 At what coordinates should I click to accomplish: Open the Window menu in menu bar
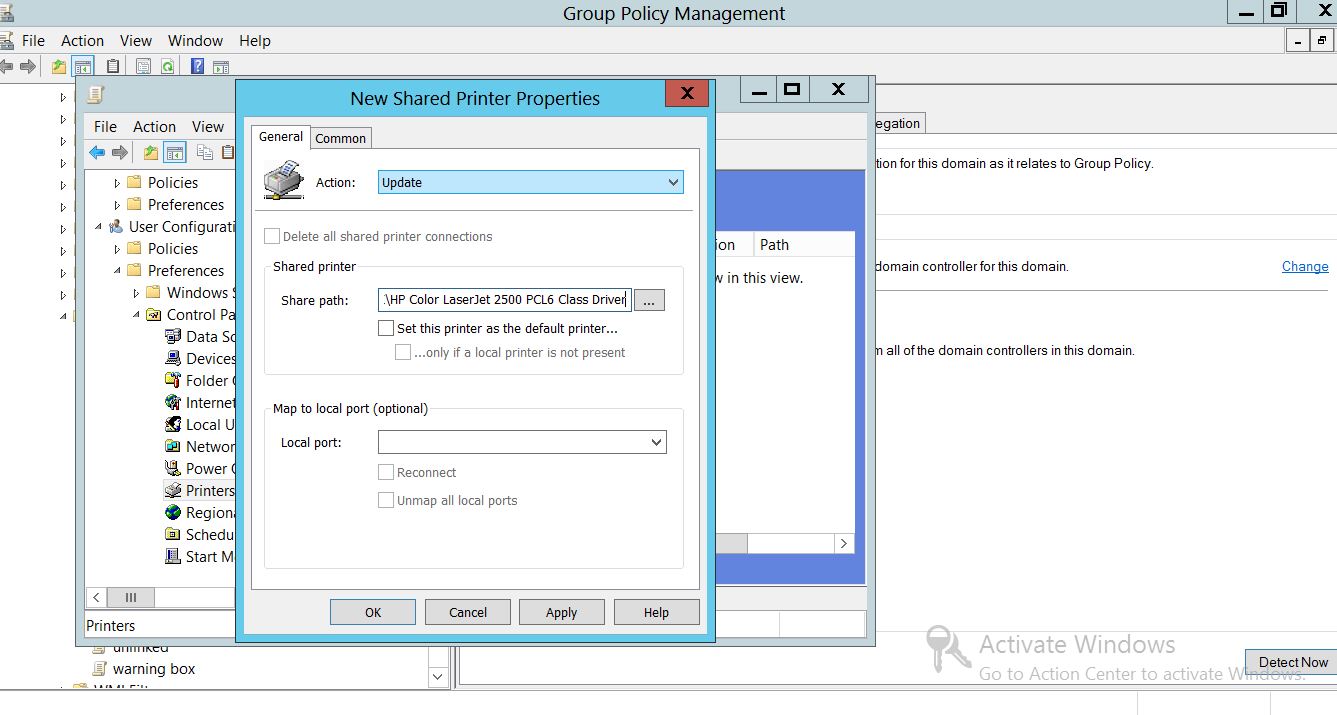[x=195, y=41]
